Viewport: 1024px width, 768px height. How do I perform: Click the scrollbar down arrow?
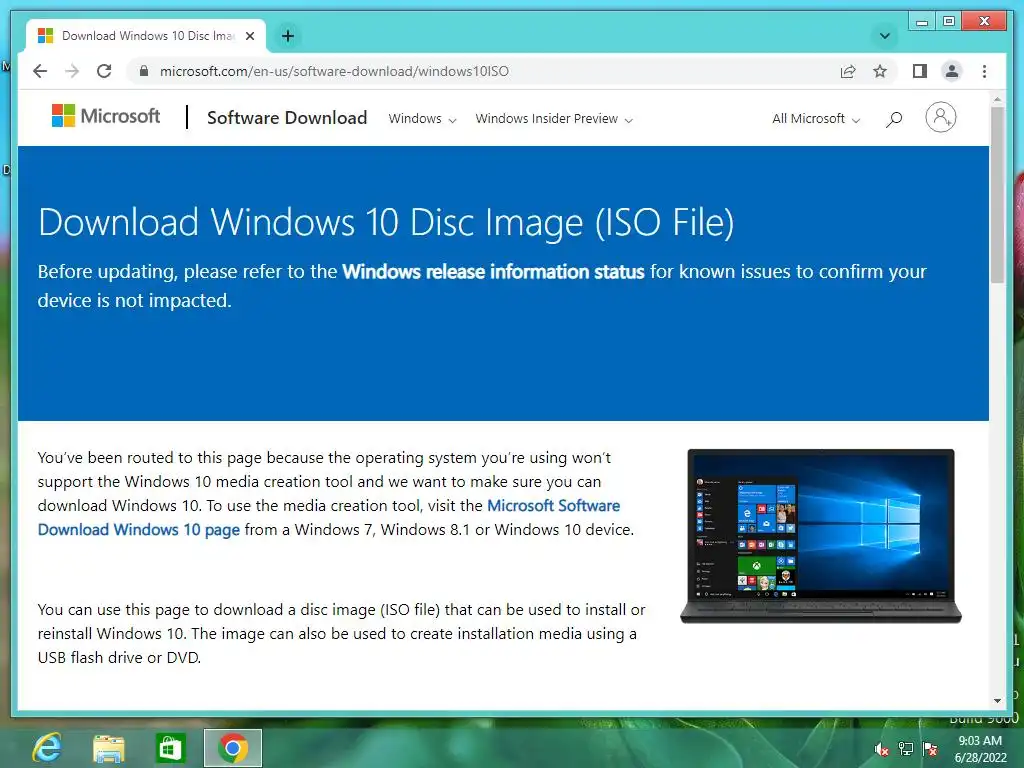click(997, 701)
